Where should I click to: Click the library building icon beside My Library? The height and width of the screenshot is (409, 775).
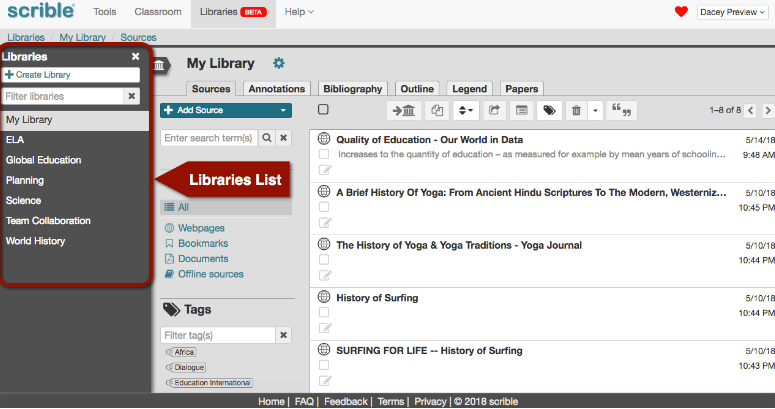point(159,65)
